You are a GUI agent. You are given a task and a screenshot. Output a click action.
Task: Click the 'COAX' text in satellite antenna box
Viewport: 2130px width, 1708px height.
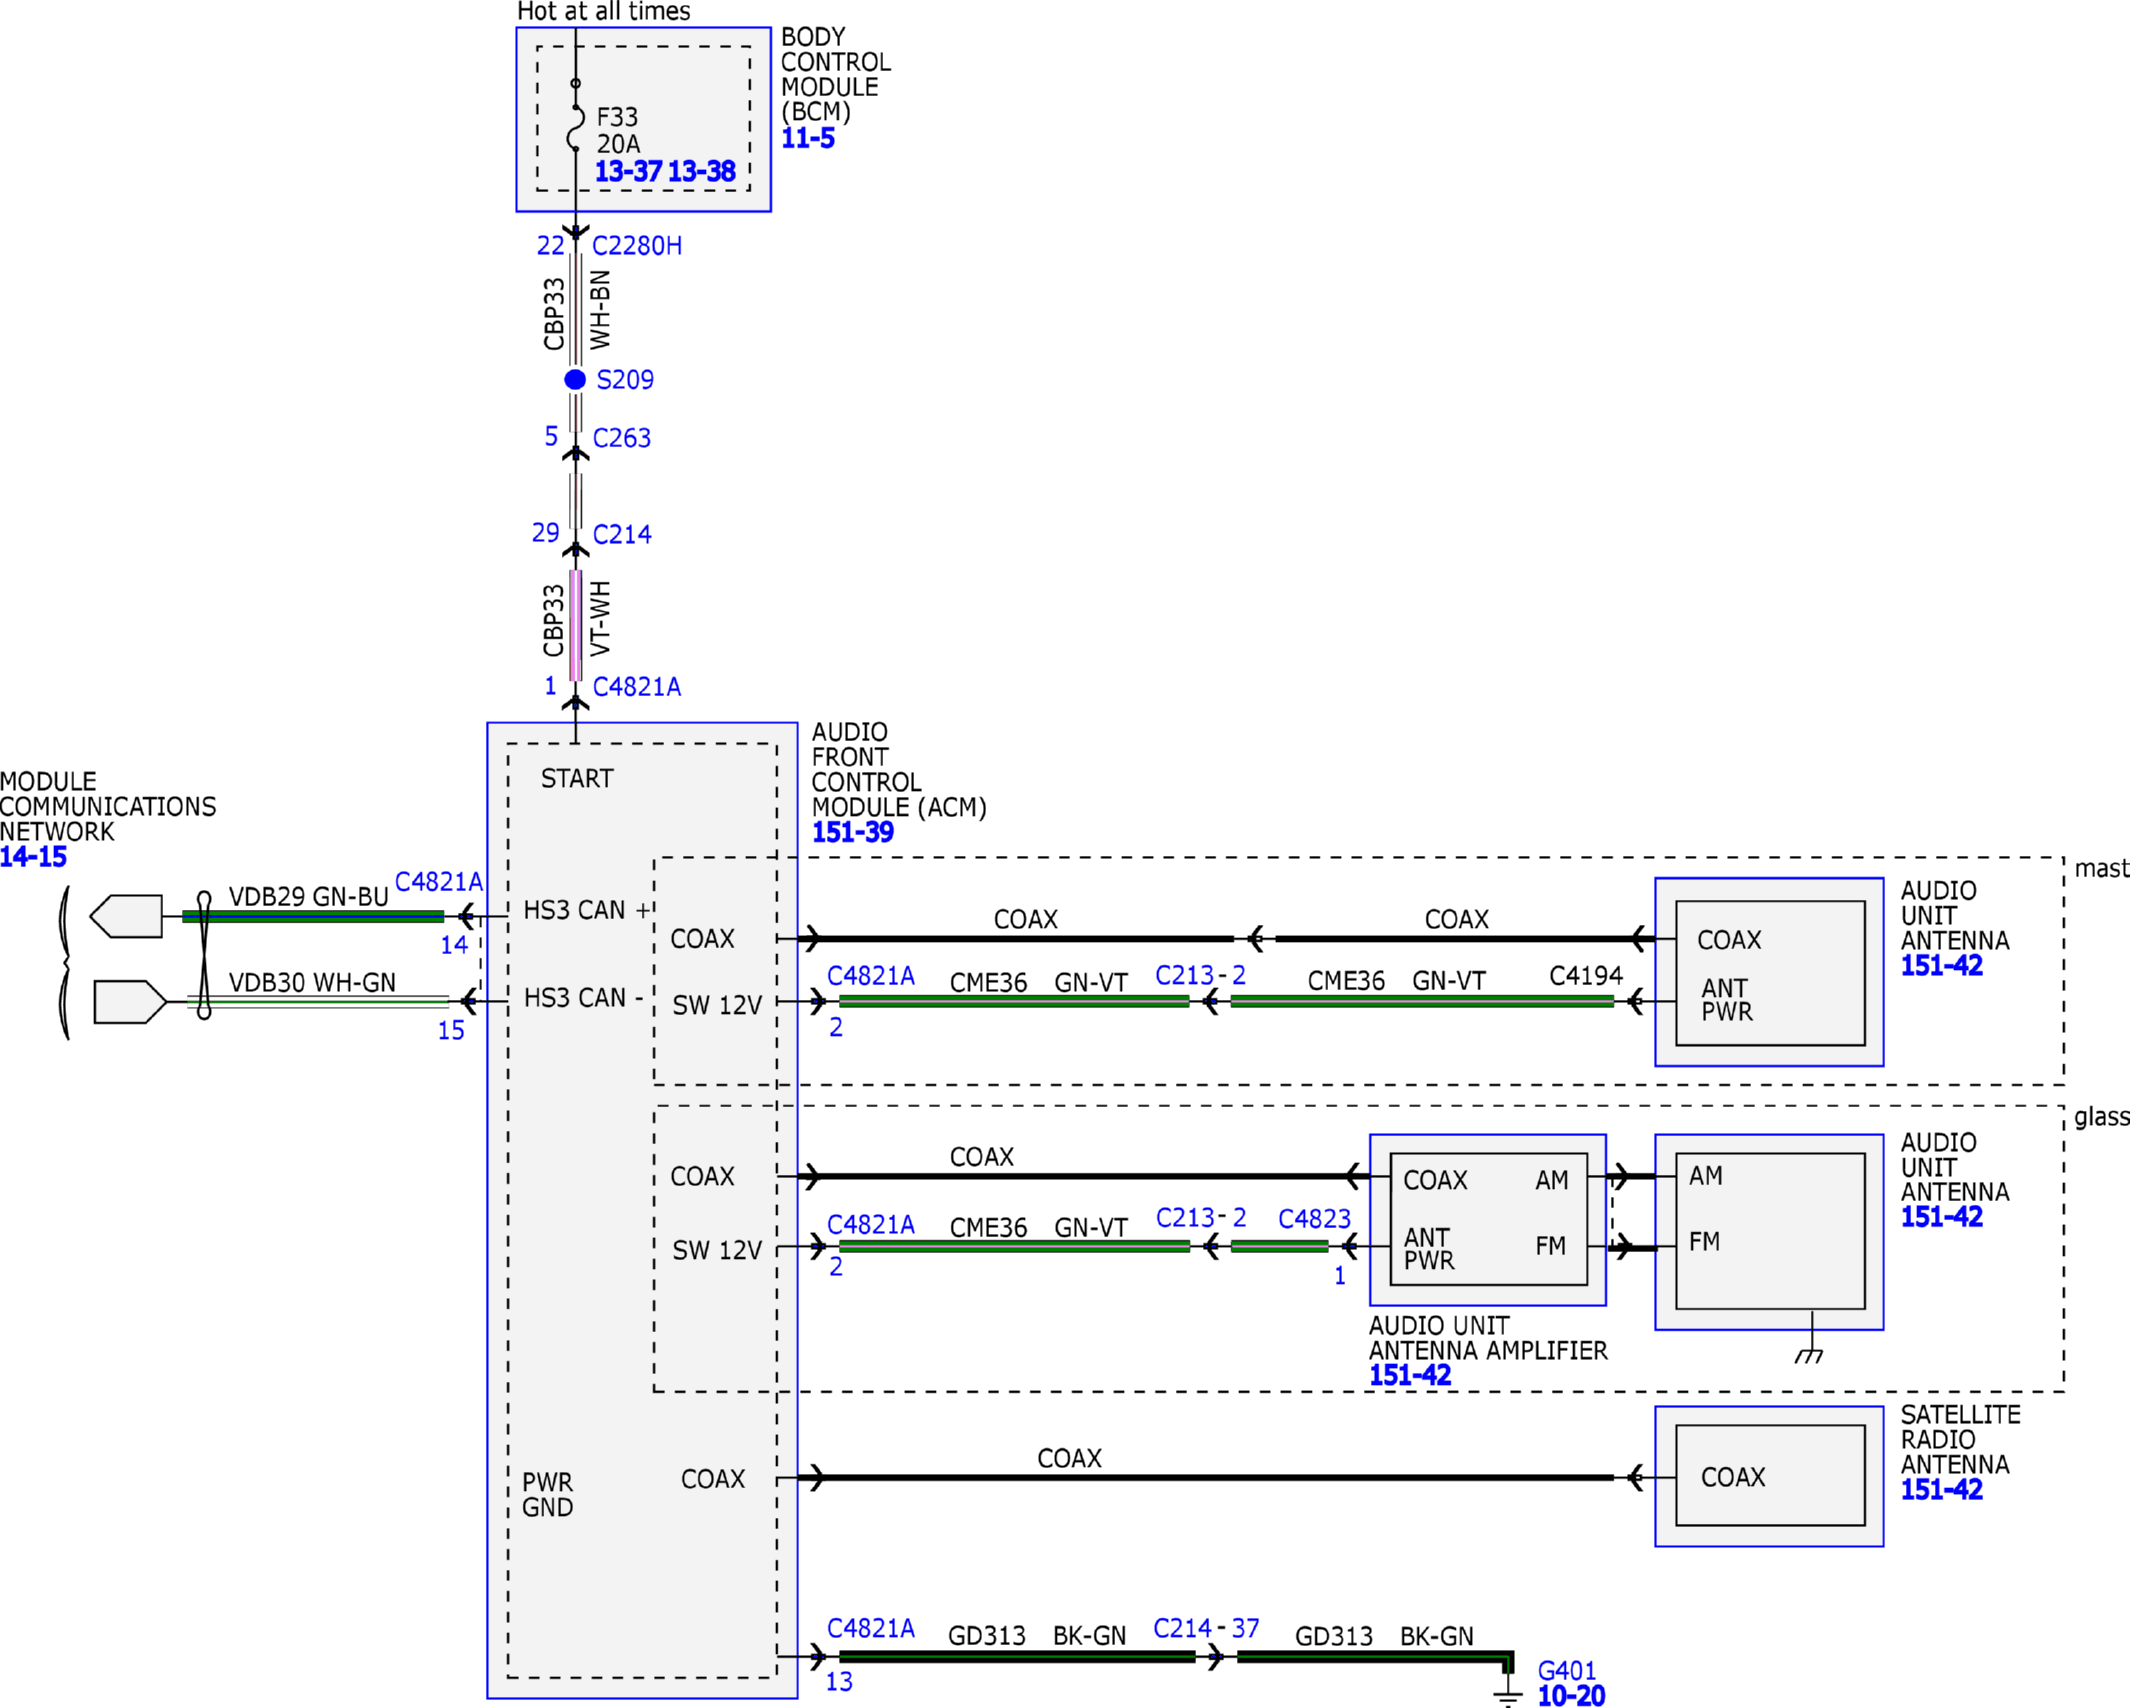[x=1733, y=1477]
